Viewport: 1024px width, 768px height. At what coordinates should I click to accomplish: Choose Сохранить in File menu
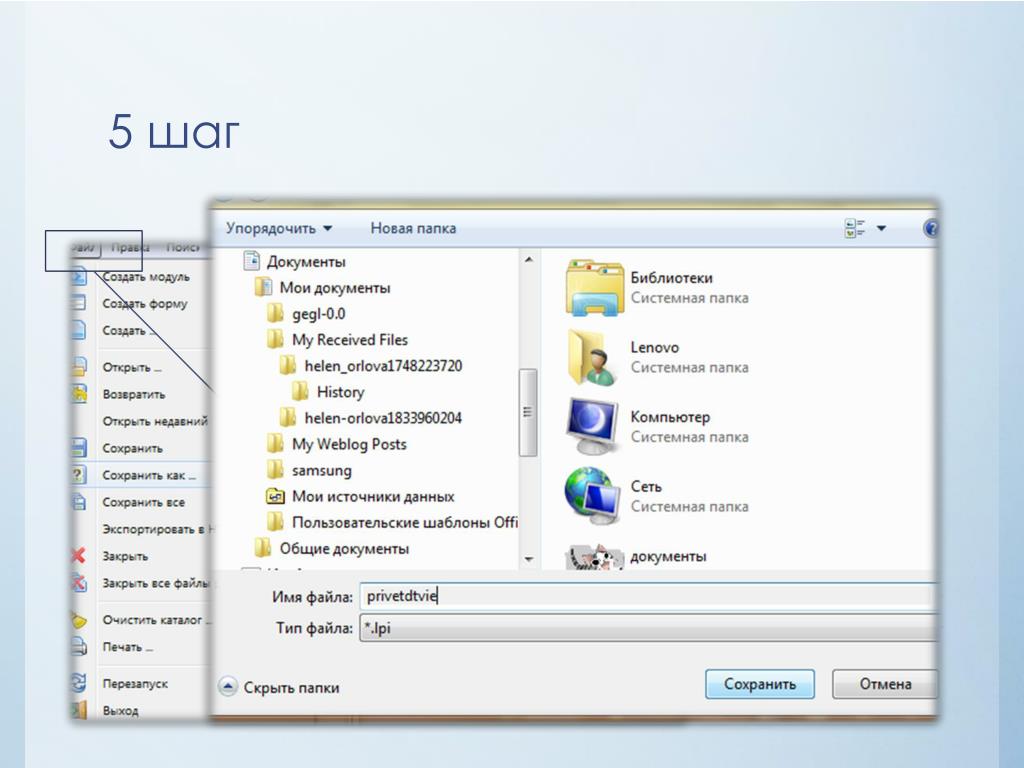(x=133, y=449)
